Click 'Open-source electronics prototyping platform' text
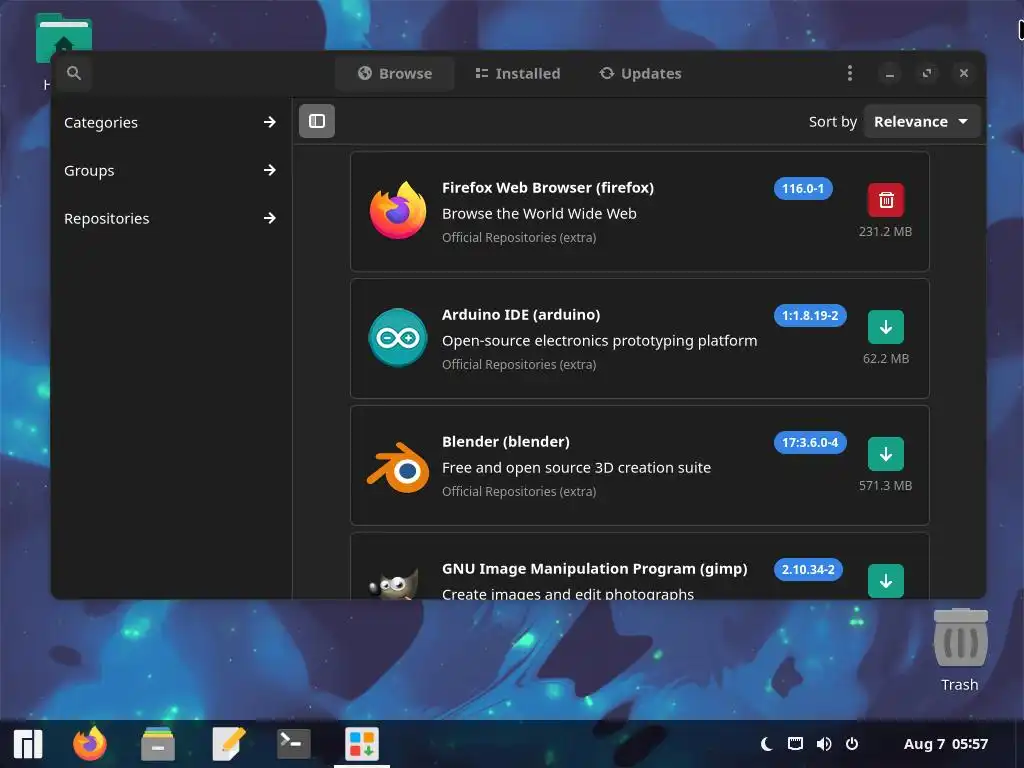This screenshot has width=1024, height=768. 600,341
